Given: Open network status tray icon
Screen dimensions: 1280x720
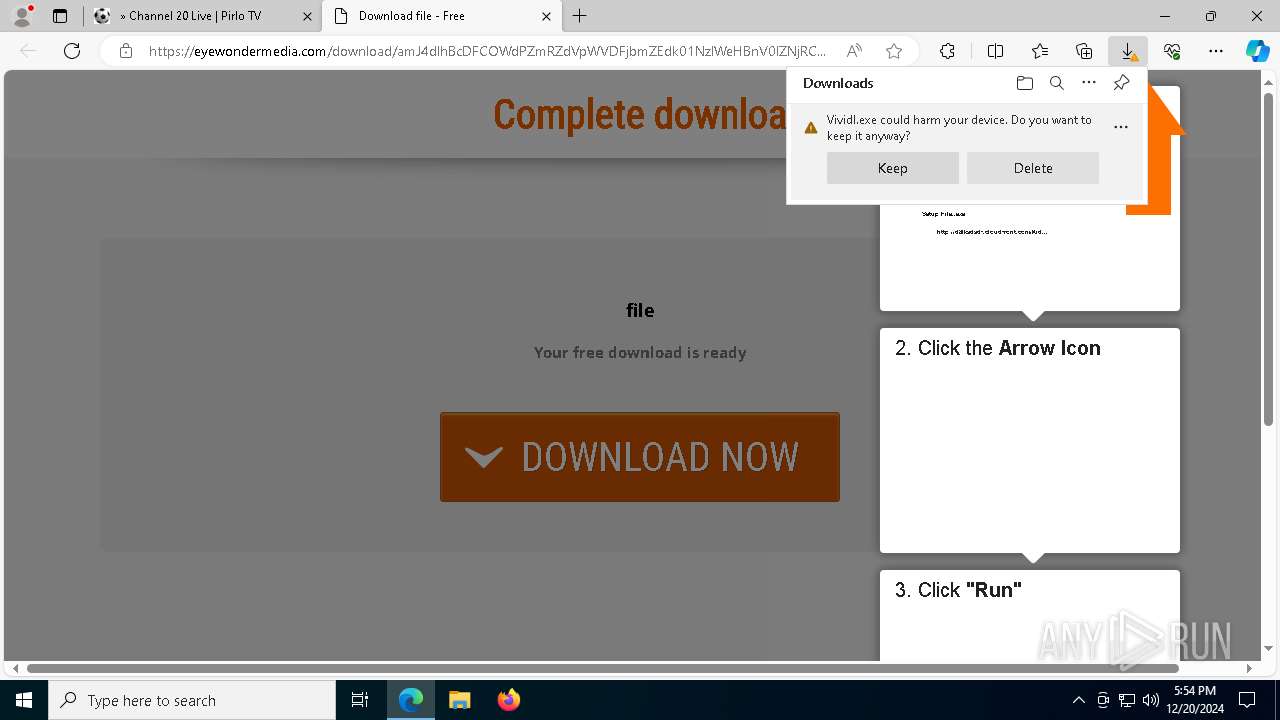Looking at the screenshot, I should (x=1127, y=700).
